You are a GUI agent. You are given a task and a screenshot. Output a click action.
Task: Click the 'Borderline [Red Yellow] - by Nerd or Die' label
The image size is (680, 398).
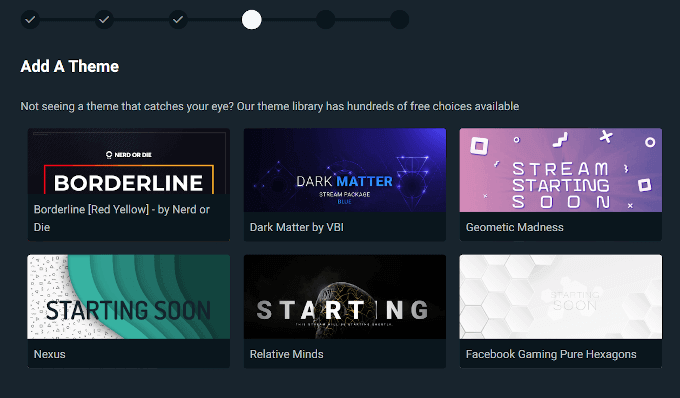(x=122, y=218)
